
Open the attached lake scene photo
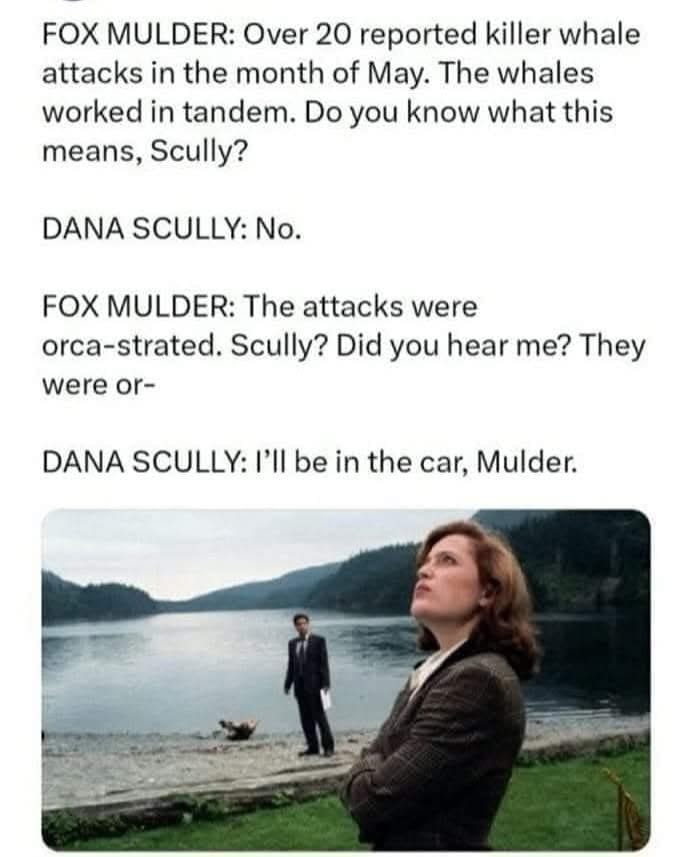click(x=346, y=678)
